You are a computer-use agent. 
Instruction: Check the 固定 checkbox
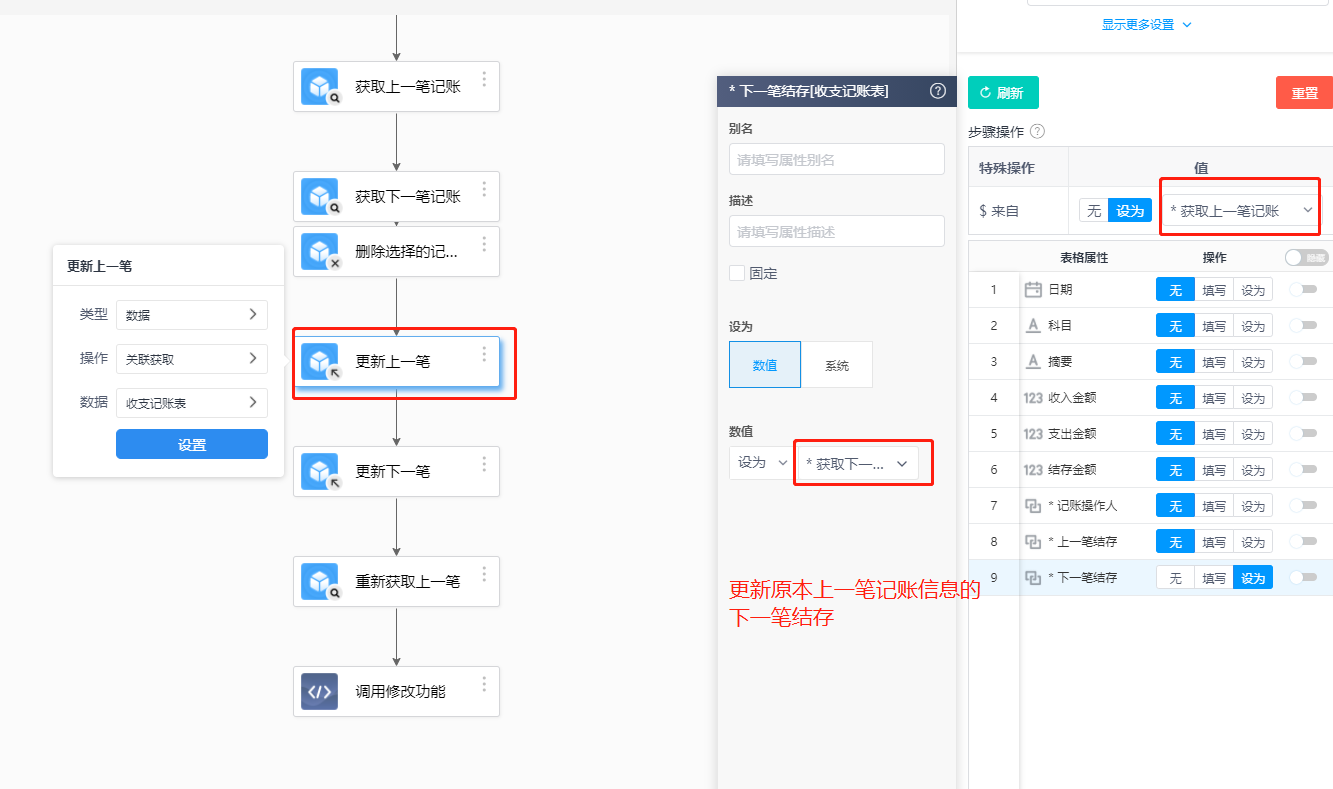[737, 273]
